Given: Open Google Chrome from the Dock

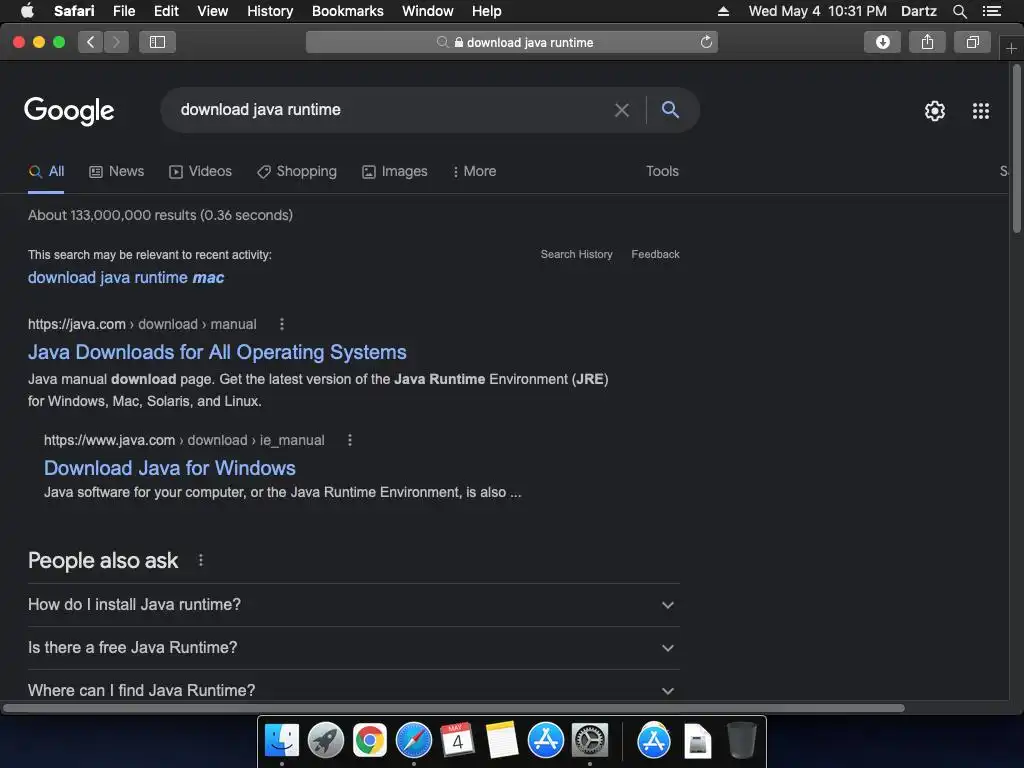Looking at the screenshot, I should [x=370, y=741].
